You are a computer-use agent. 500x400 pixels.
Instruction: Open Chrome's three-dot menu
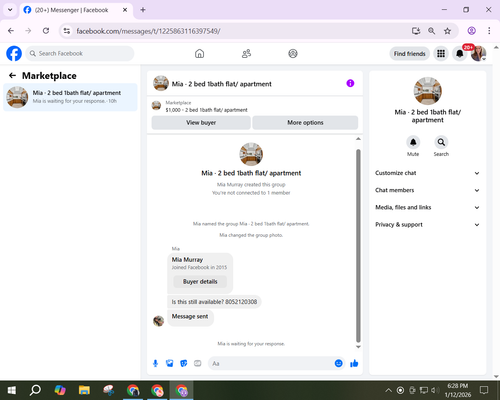489,31
